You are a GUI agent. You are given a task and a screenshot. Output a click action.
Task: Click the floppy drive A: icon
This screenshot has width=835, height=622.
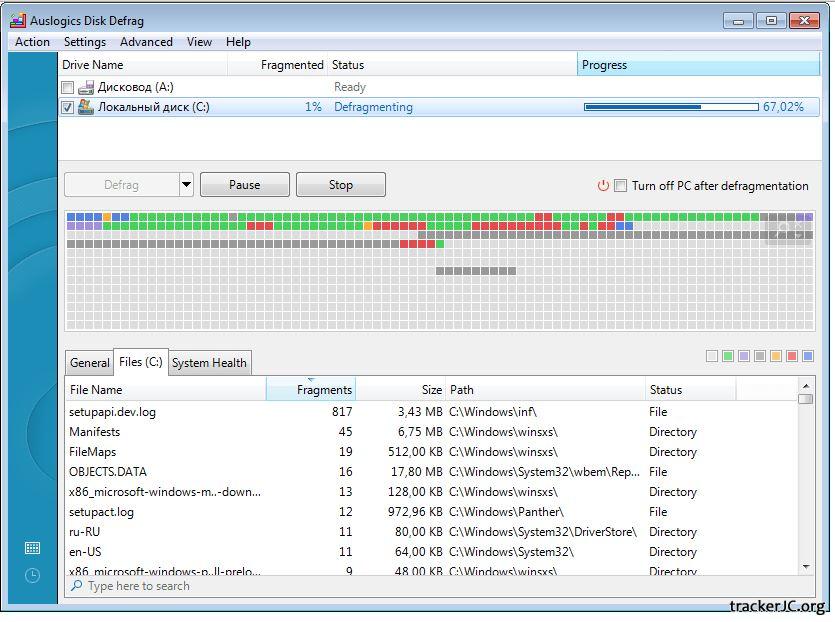click(x=86, y=87)
